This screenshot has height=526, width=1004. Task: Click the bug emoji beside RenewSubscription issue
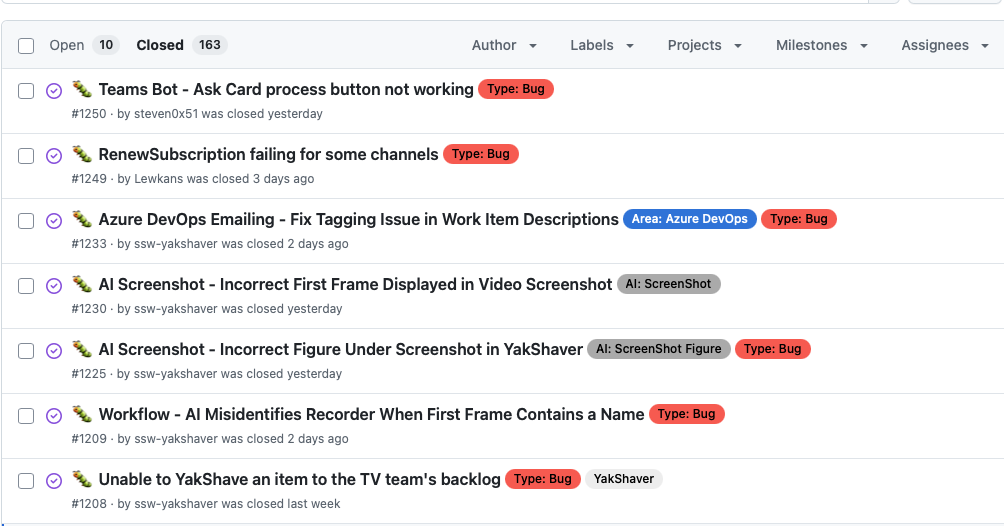click(x=82, y=154)
